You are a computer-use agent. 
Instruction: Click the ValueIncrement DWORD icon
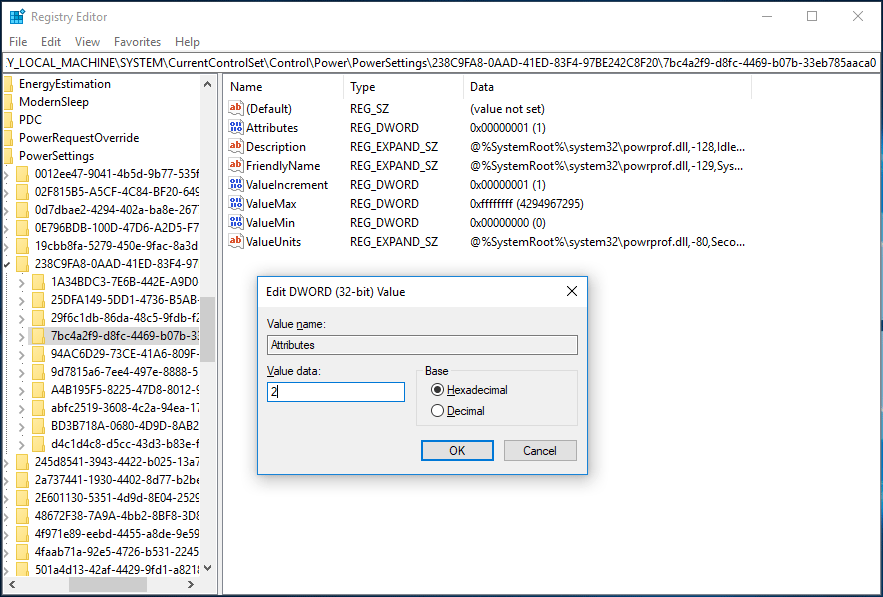236,184
